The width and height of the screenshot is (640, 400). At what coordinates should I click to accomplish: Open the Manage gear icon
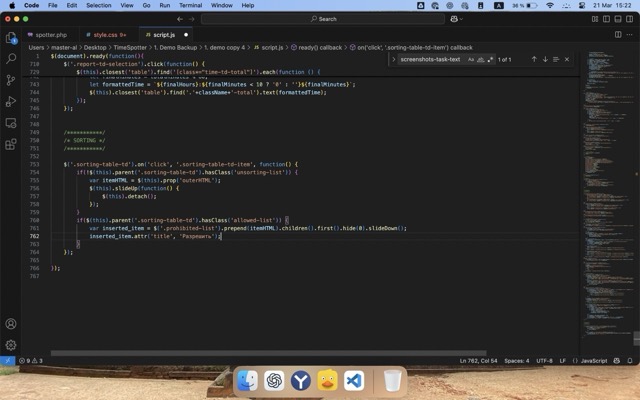click(11, 345)
